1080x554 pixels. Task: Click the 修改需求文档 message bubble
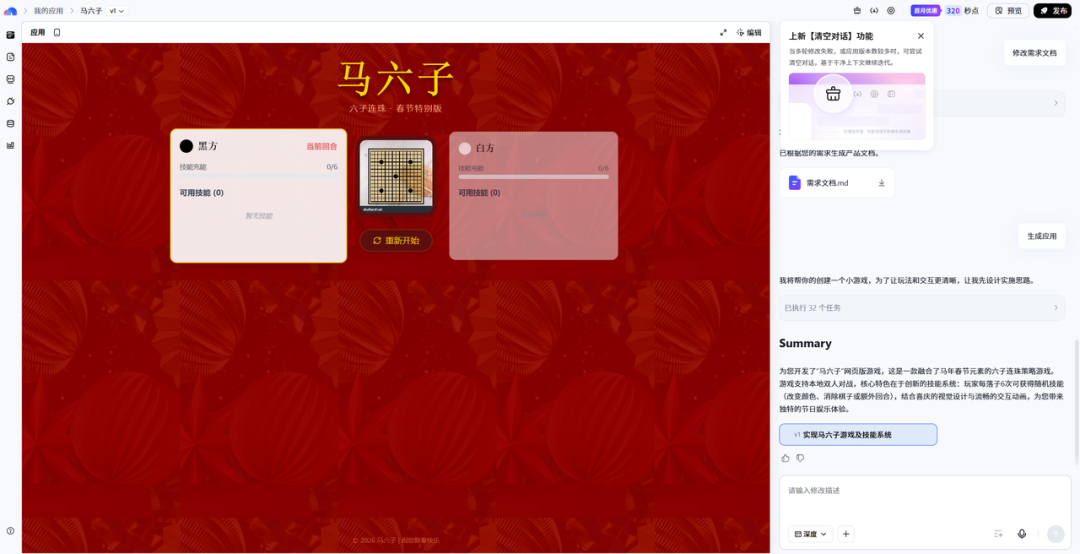(1035, 53)
